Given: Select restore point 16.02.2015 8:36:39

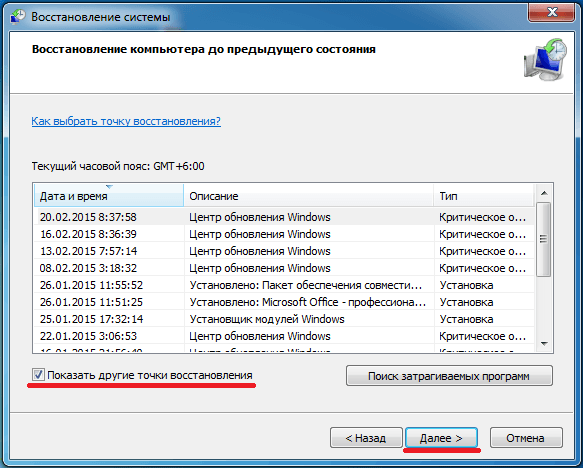Looking at the screenshot, I should [x=284, y=234].
